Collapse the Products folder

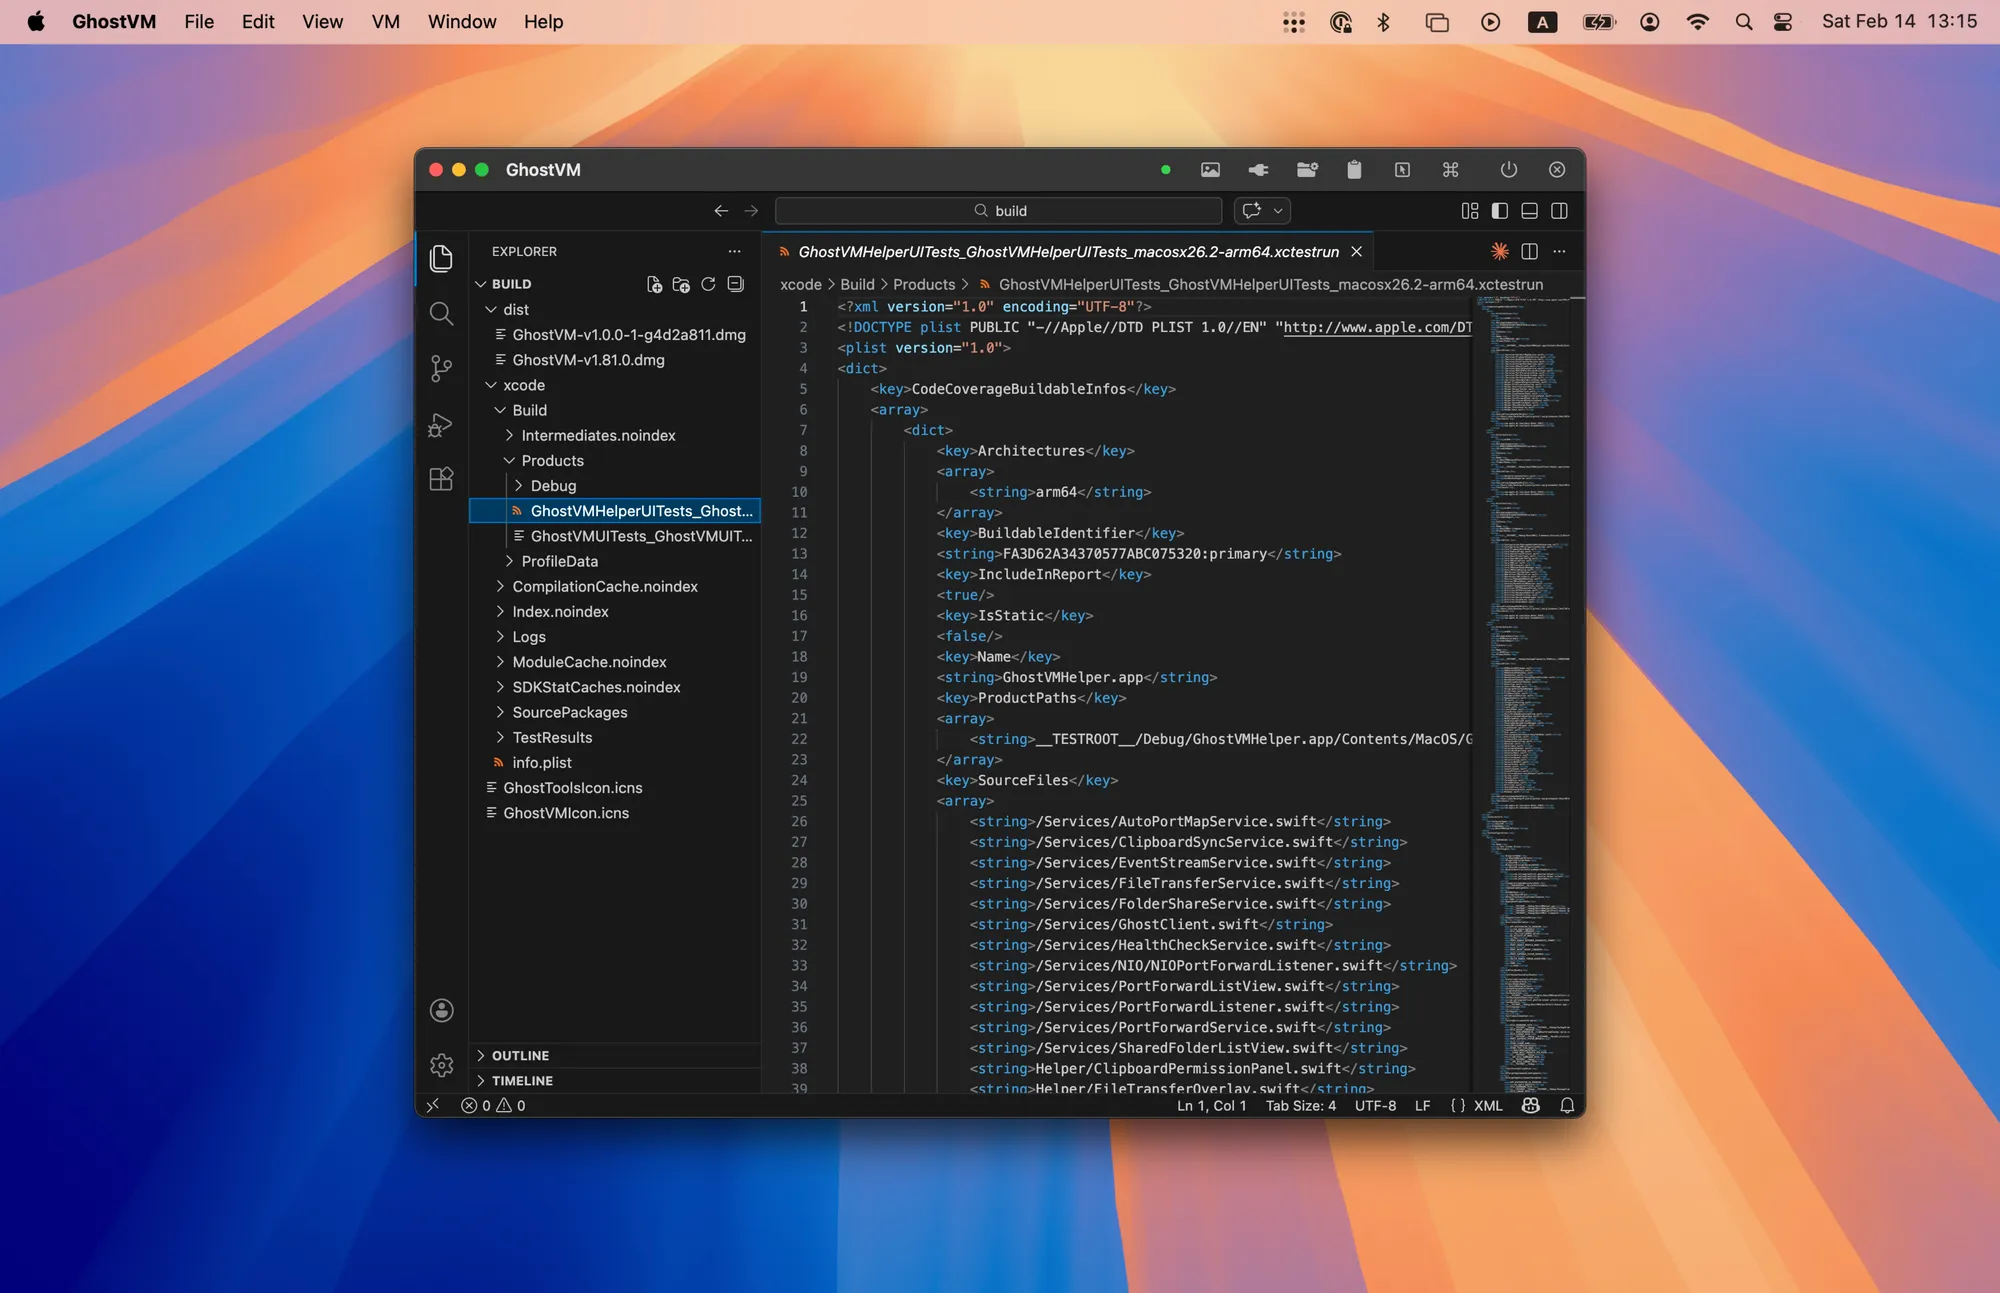[553, 460]
